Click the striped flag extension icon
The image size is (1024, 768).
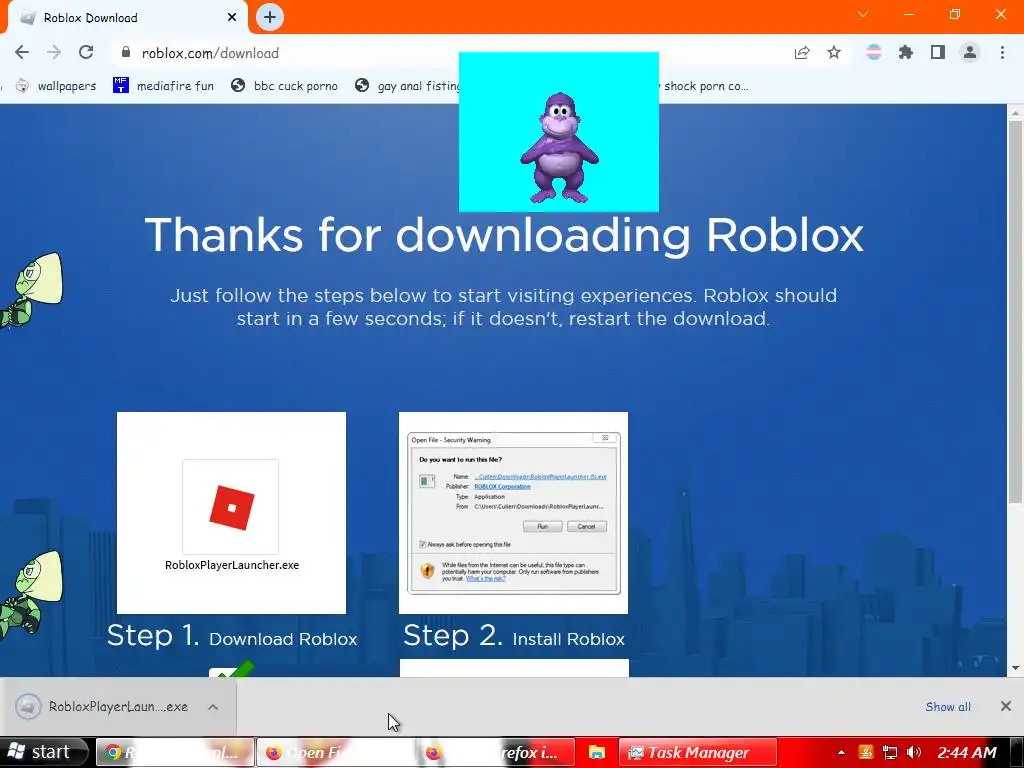point(874,52)
